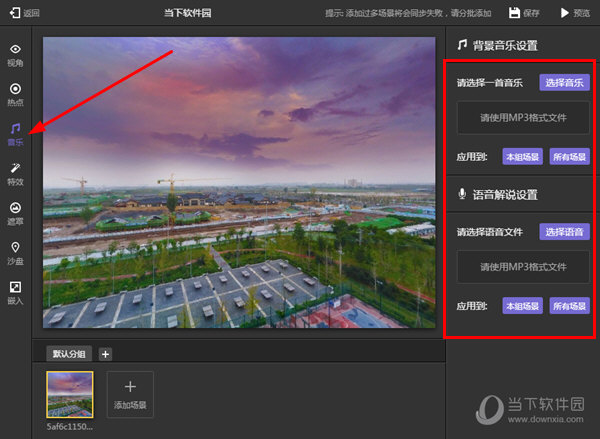Select the 5af6c1150 scene thumbnail
Viewport: 600px width, 439px height.
pos(70,395)
